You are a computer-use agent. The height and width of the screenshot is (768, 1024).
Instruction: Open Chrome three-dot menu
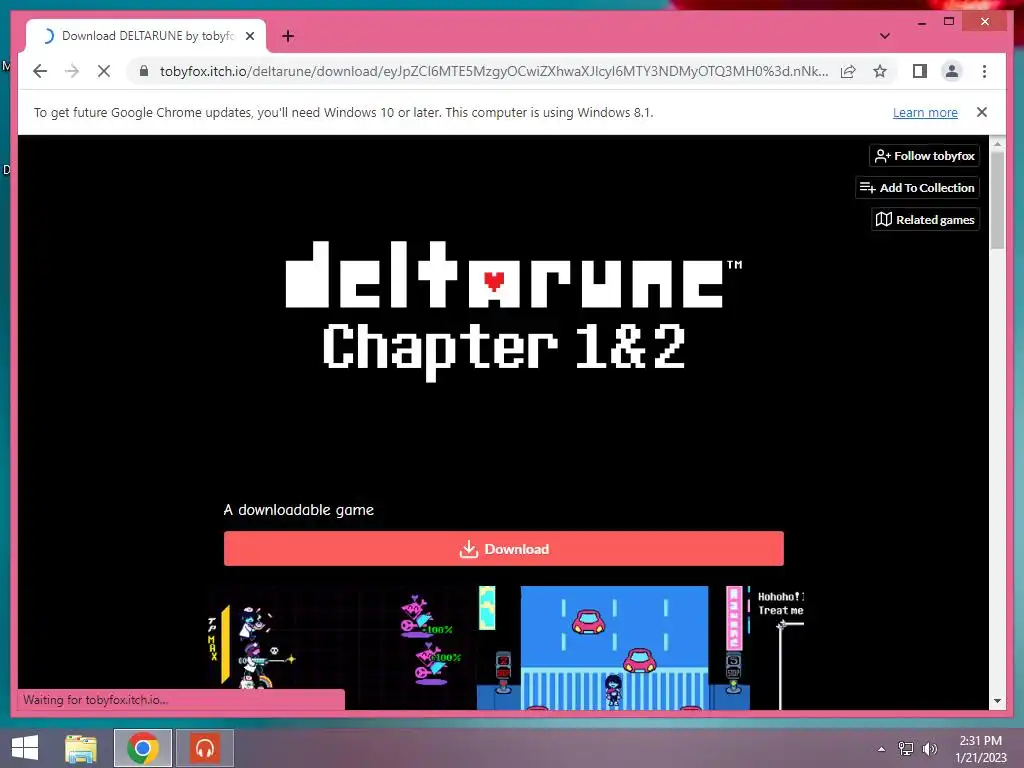pyautogui.click(x=984, y=71)
